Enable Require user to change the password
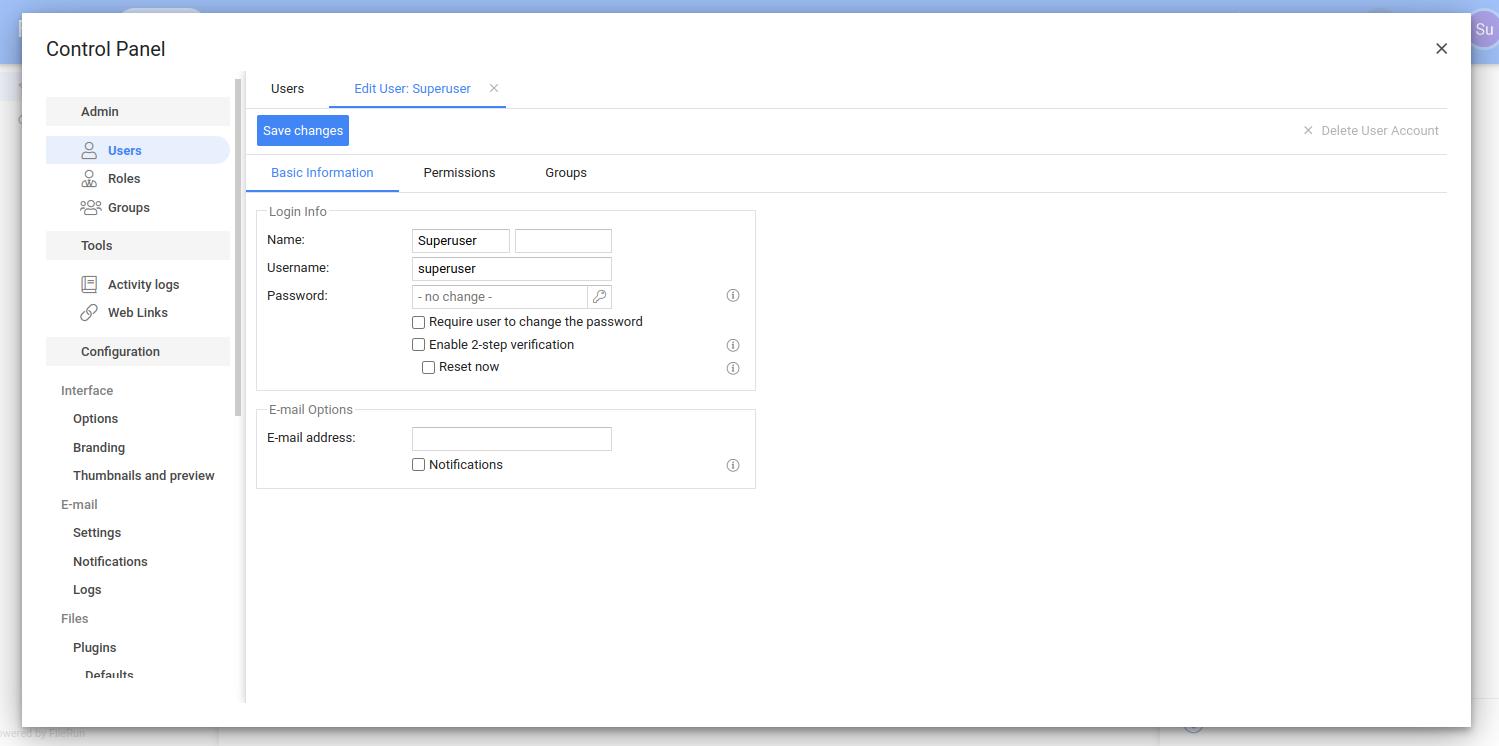Screen dimensions: 1499x746 click(x=419, y=322)
